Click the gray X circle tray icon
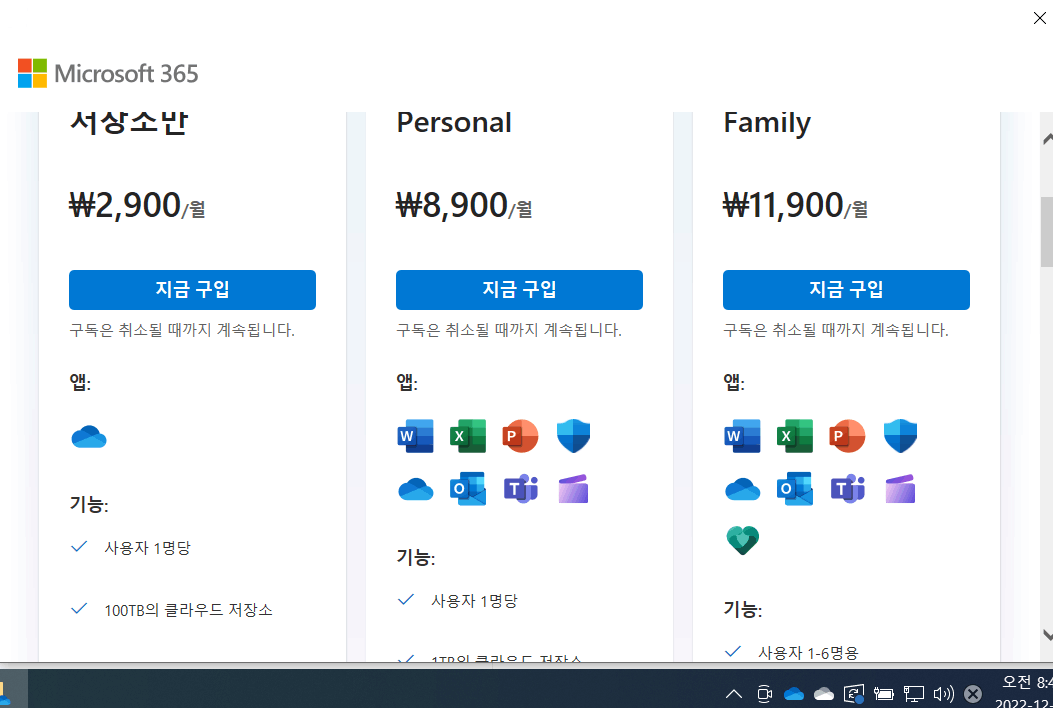The image size is (1053, 708). pos(972,693)
